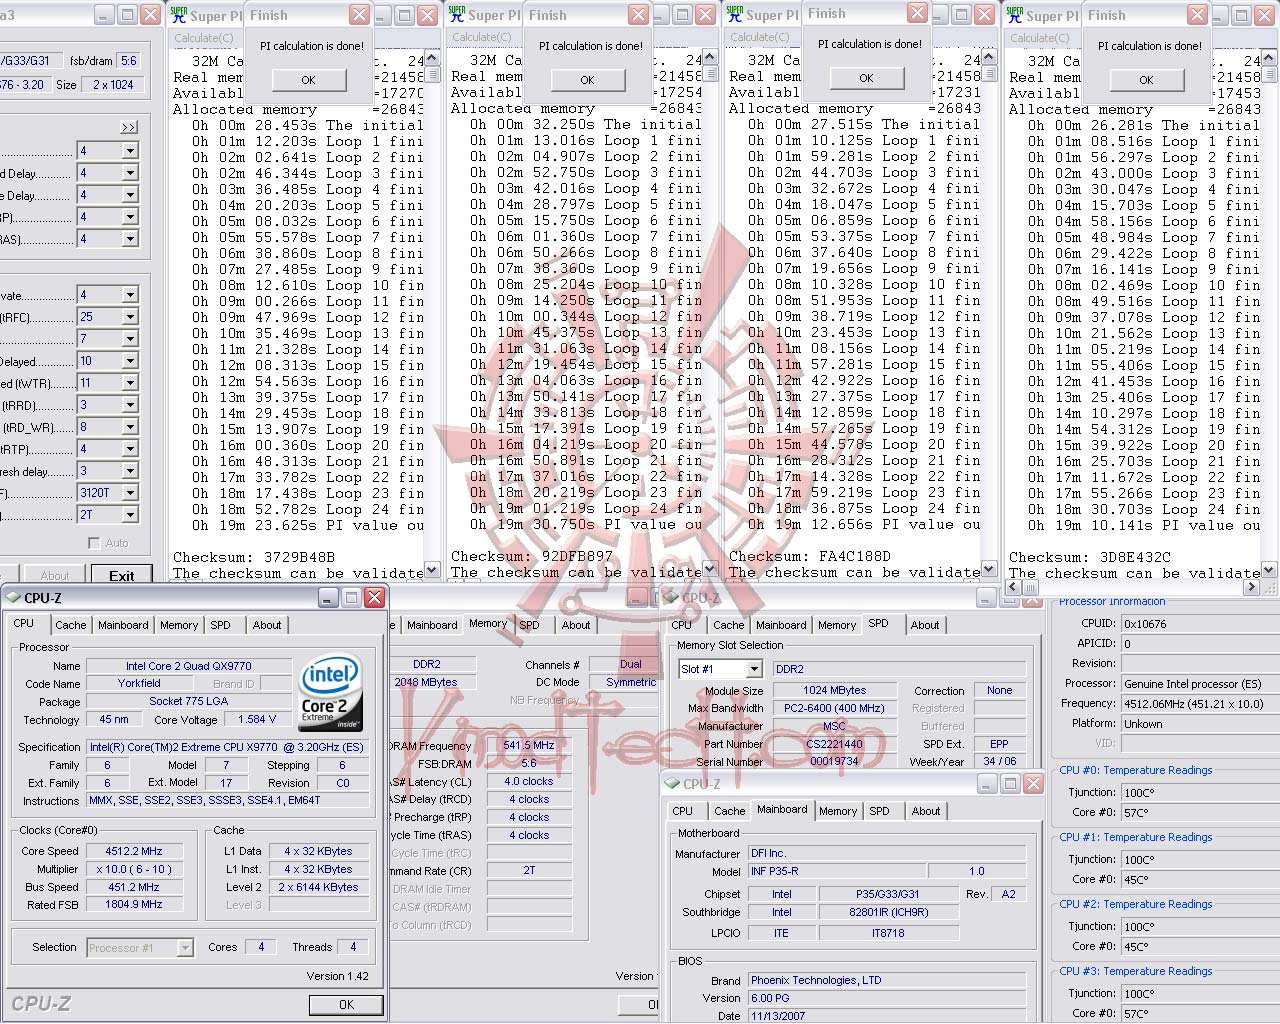Click the CPU-Z title icon of the Memory Slot window
Viewport: 1280px width, 1024px height.
tap(672, 598)
